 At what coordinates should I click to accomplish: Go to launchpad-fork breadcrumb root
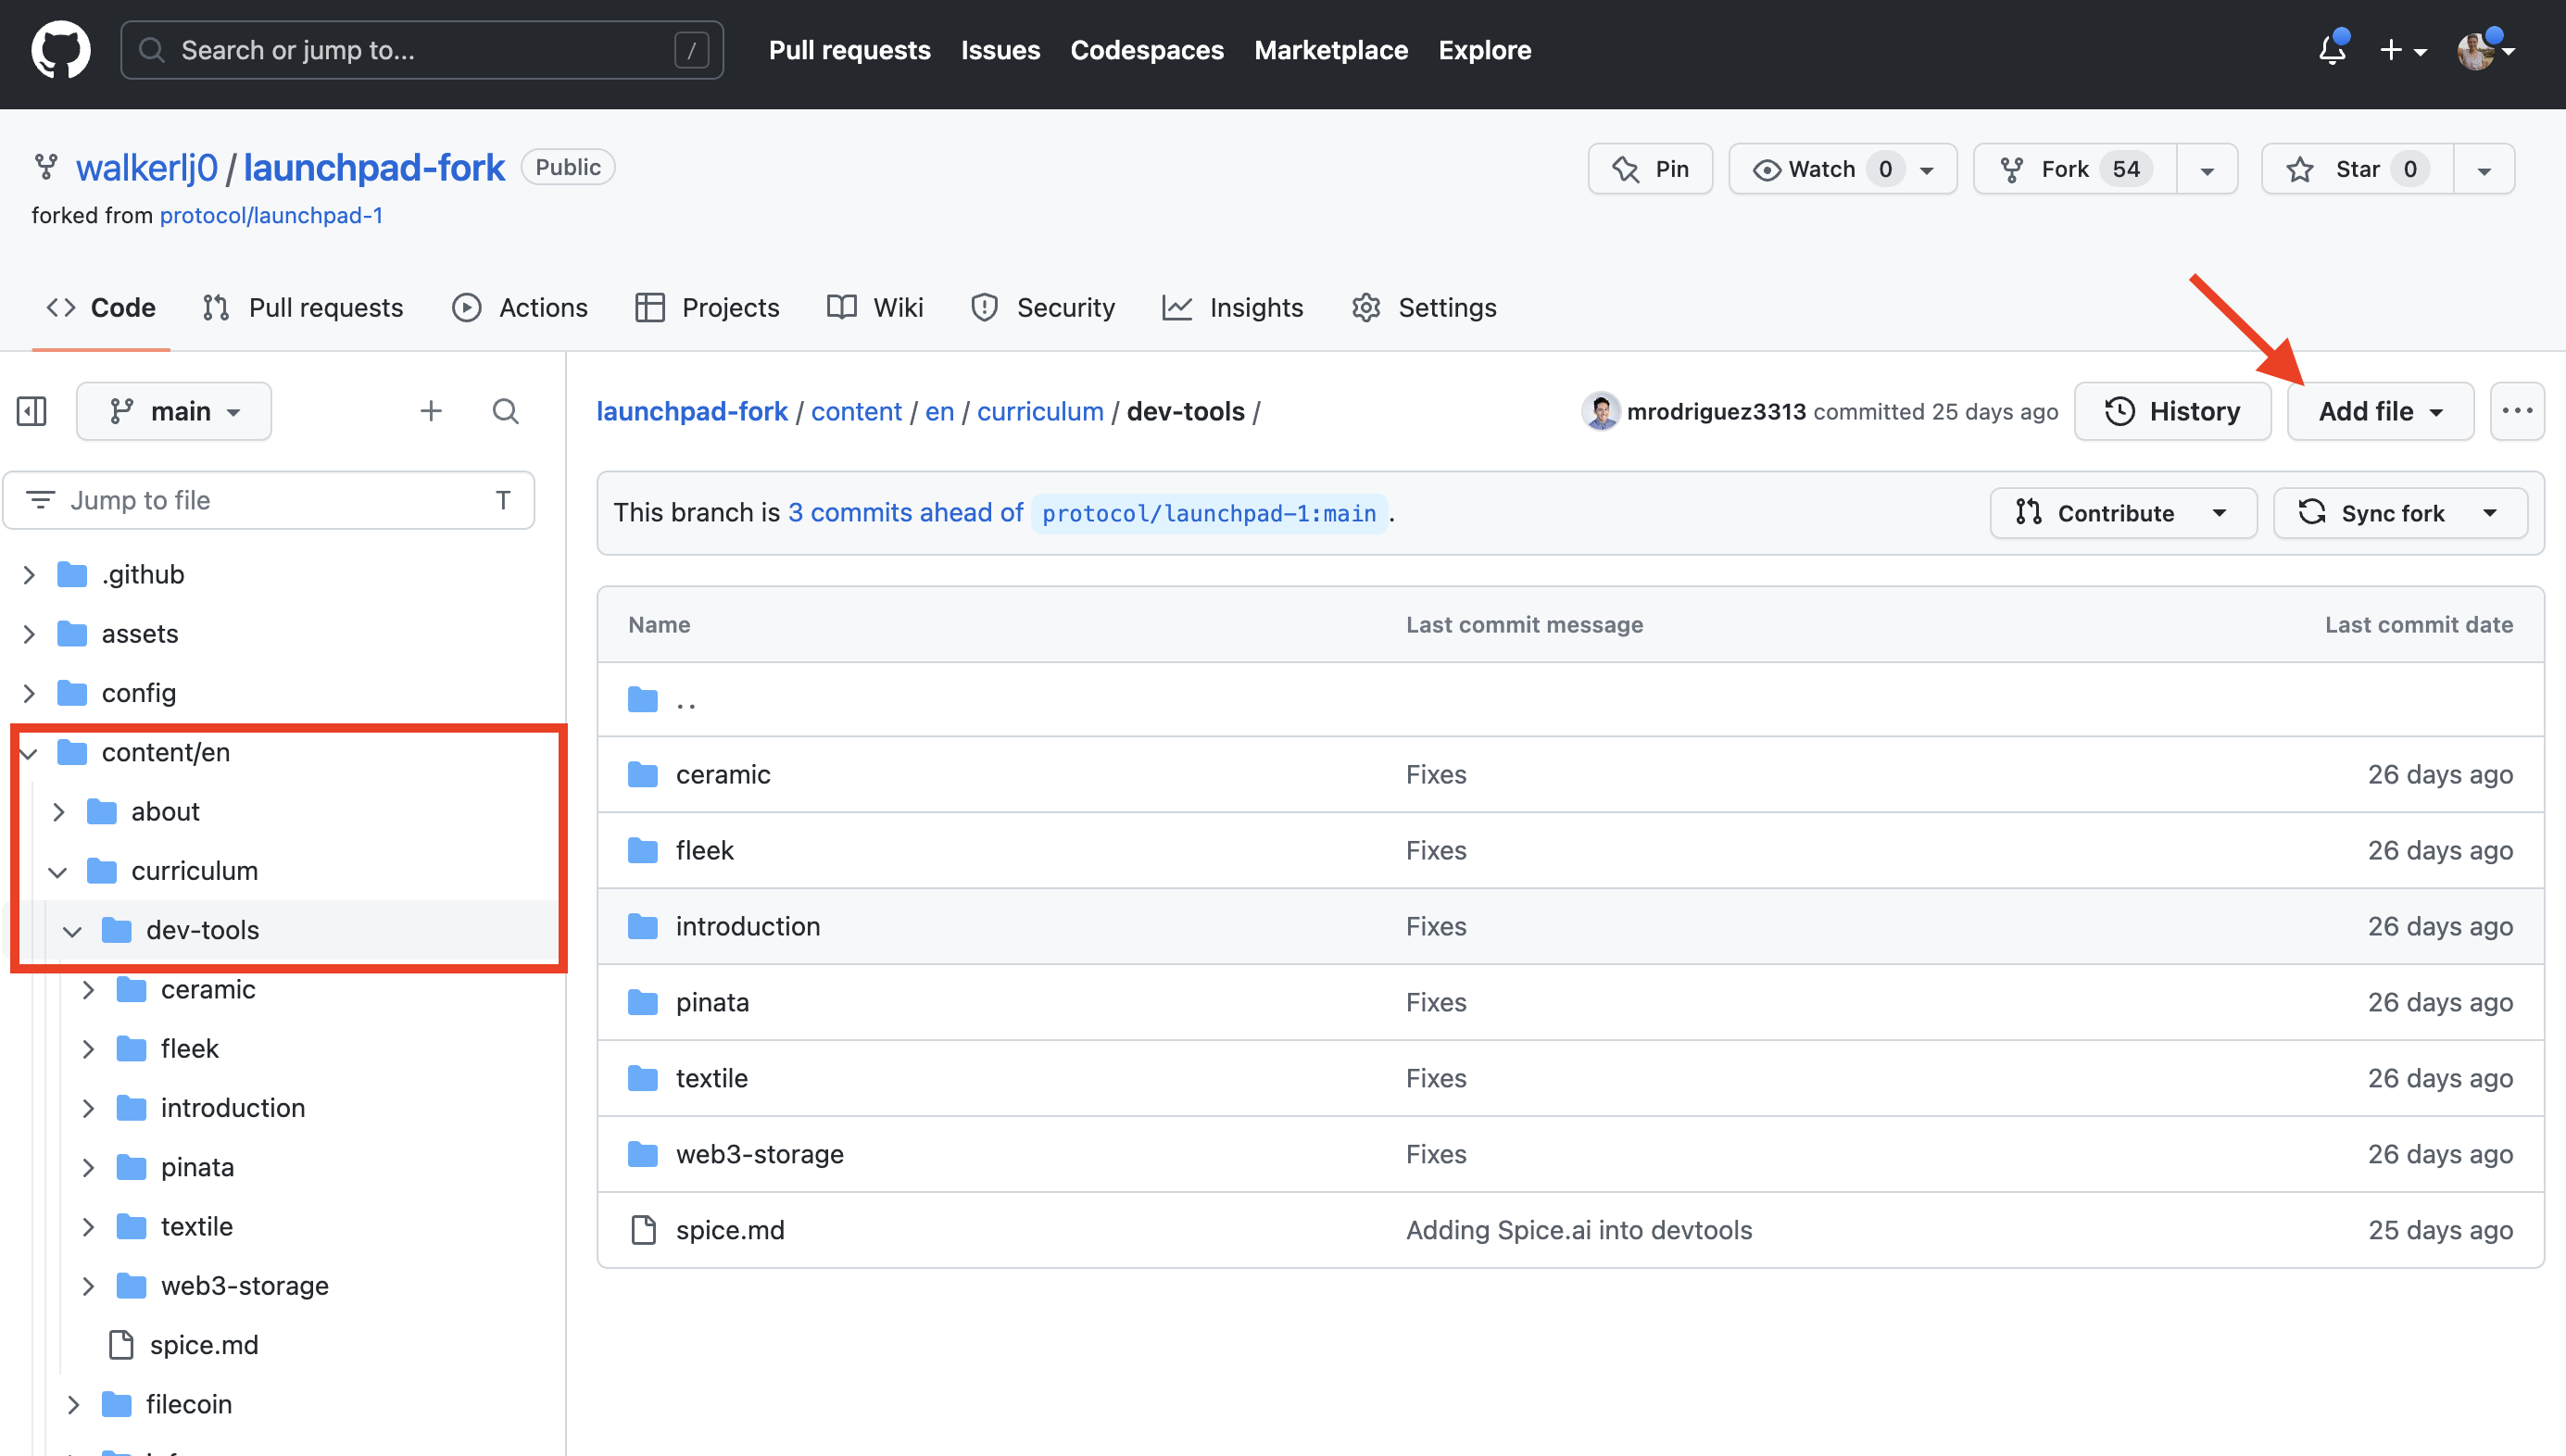[x=692, y=411]
